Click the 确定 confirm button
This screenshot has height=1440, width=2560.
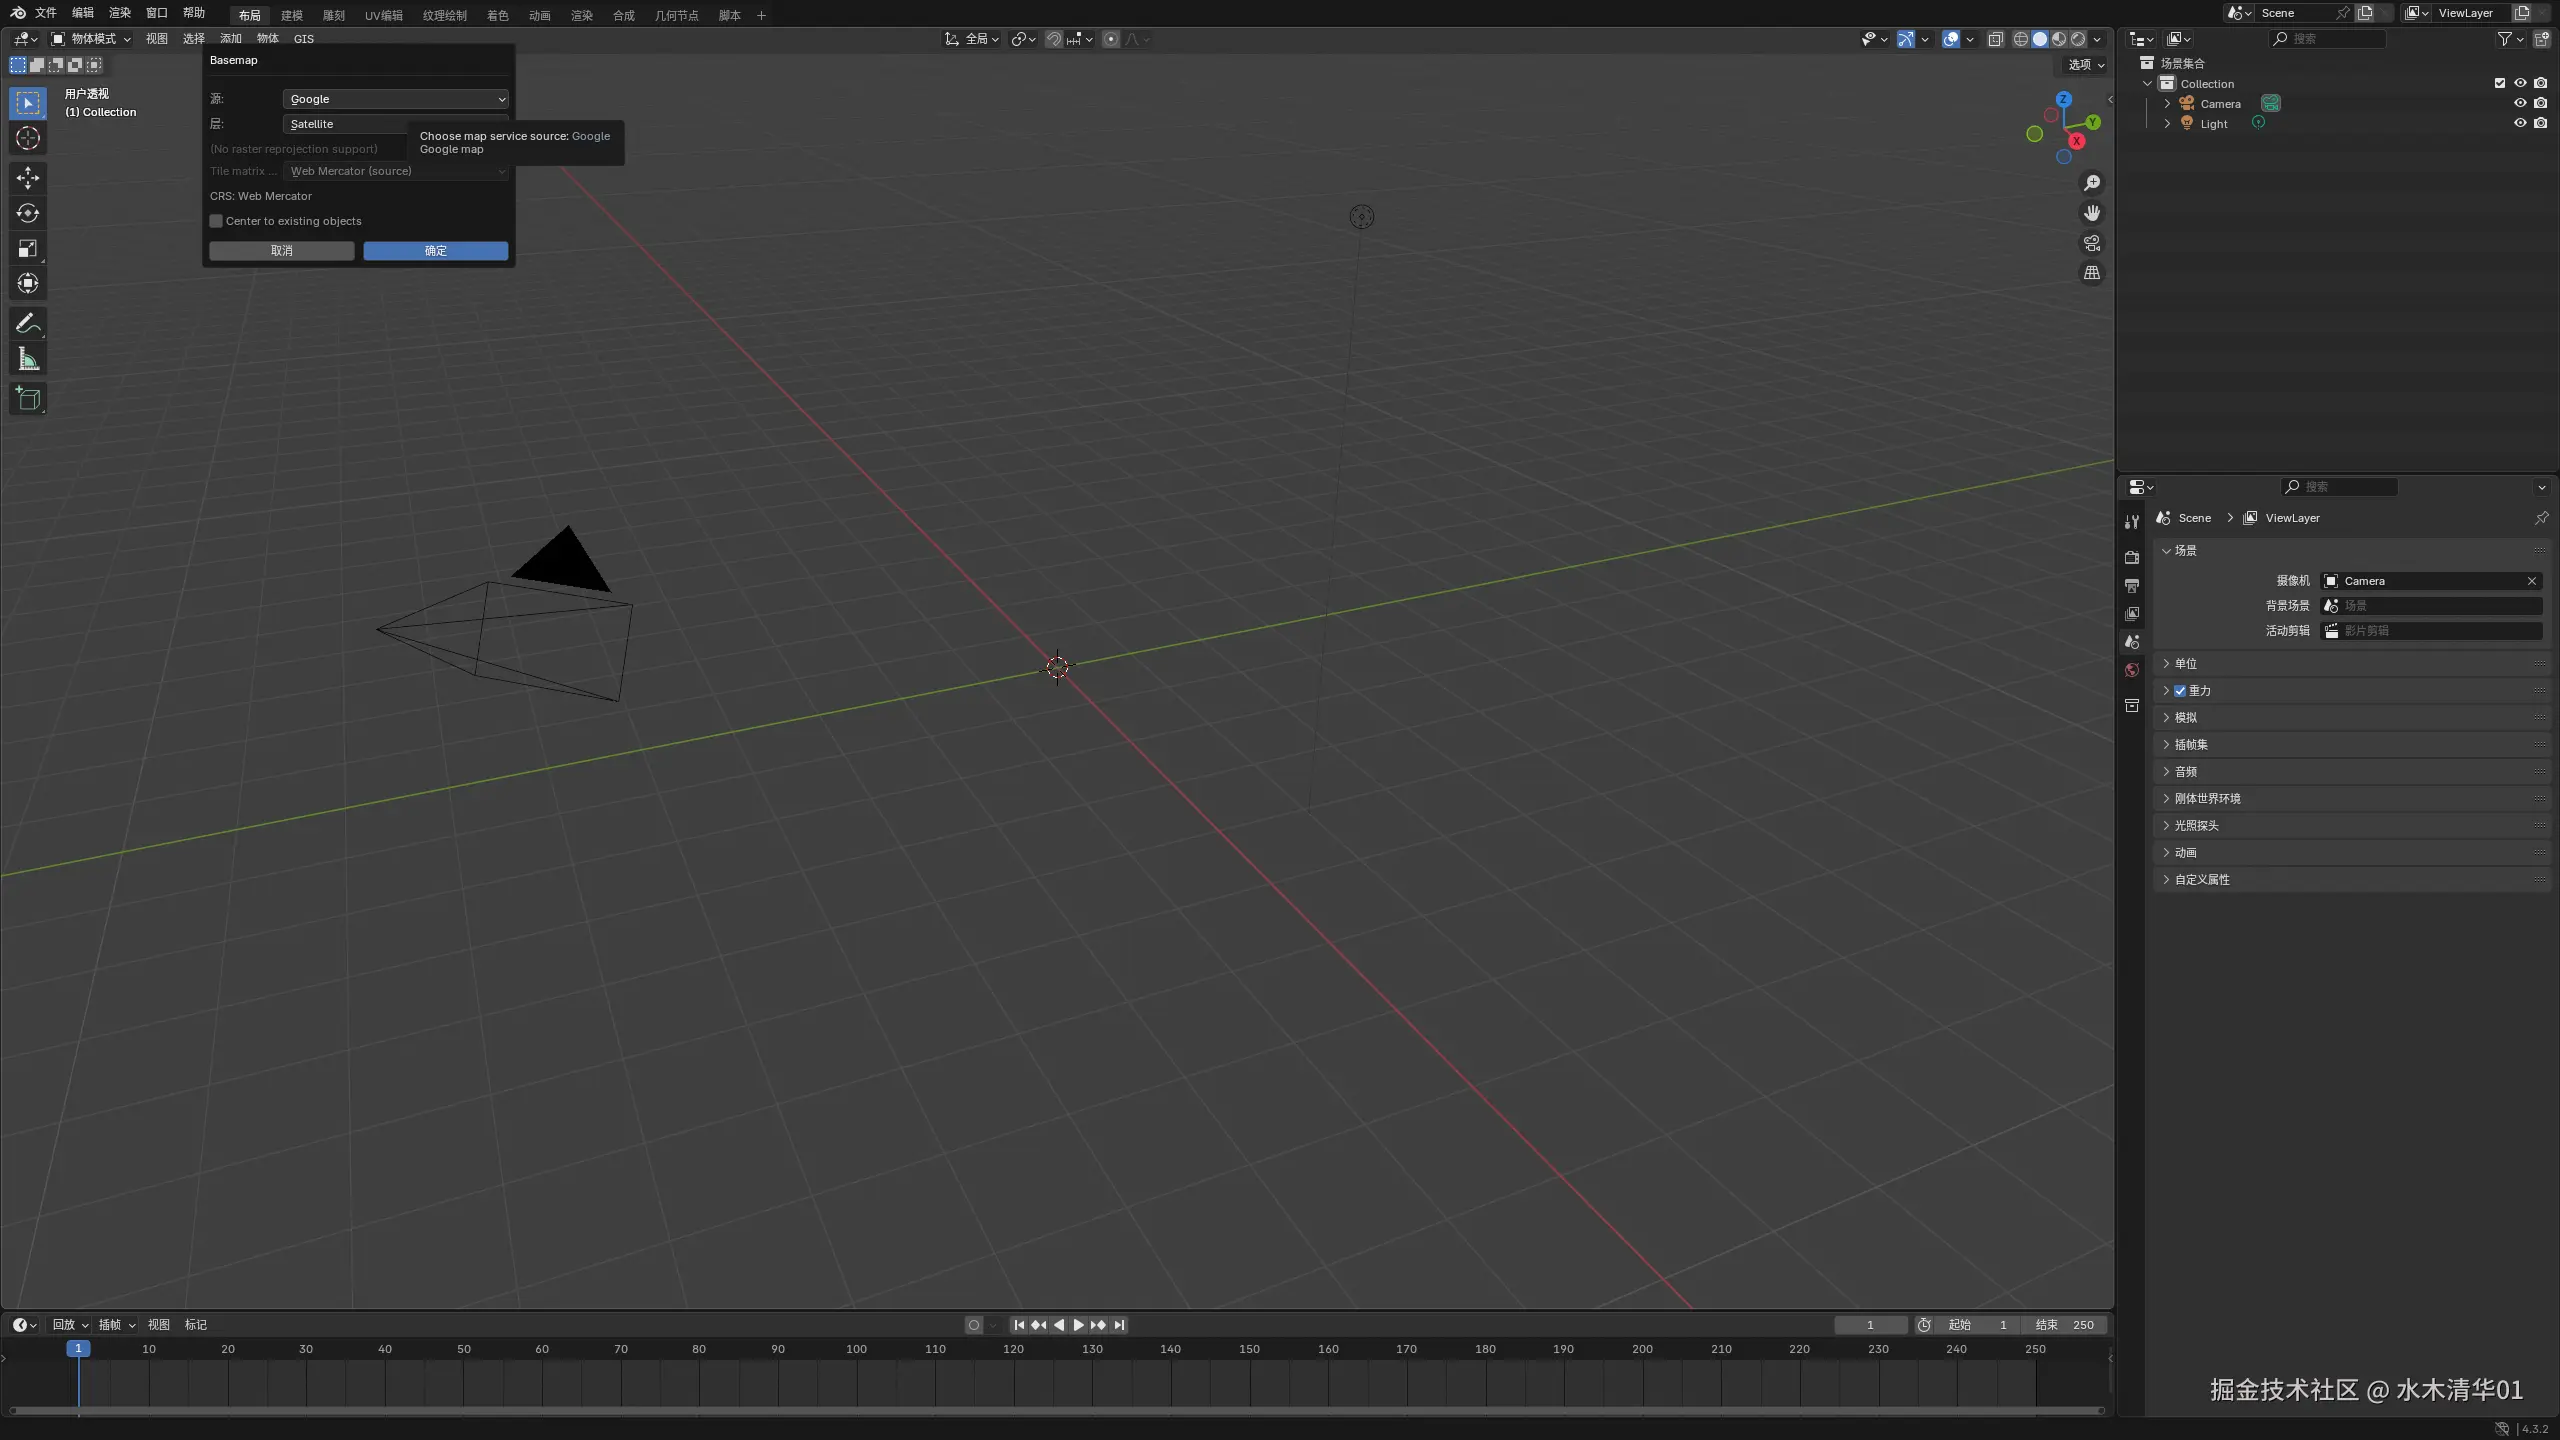coord(435,251)
